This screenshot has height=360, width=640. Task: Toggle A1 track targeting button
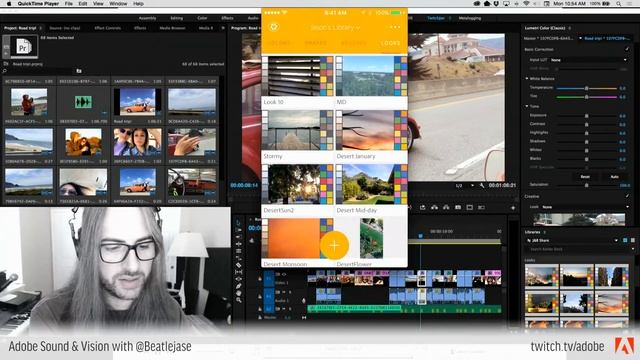[269, 295]
